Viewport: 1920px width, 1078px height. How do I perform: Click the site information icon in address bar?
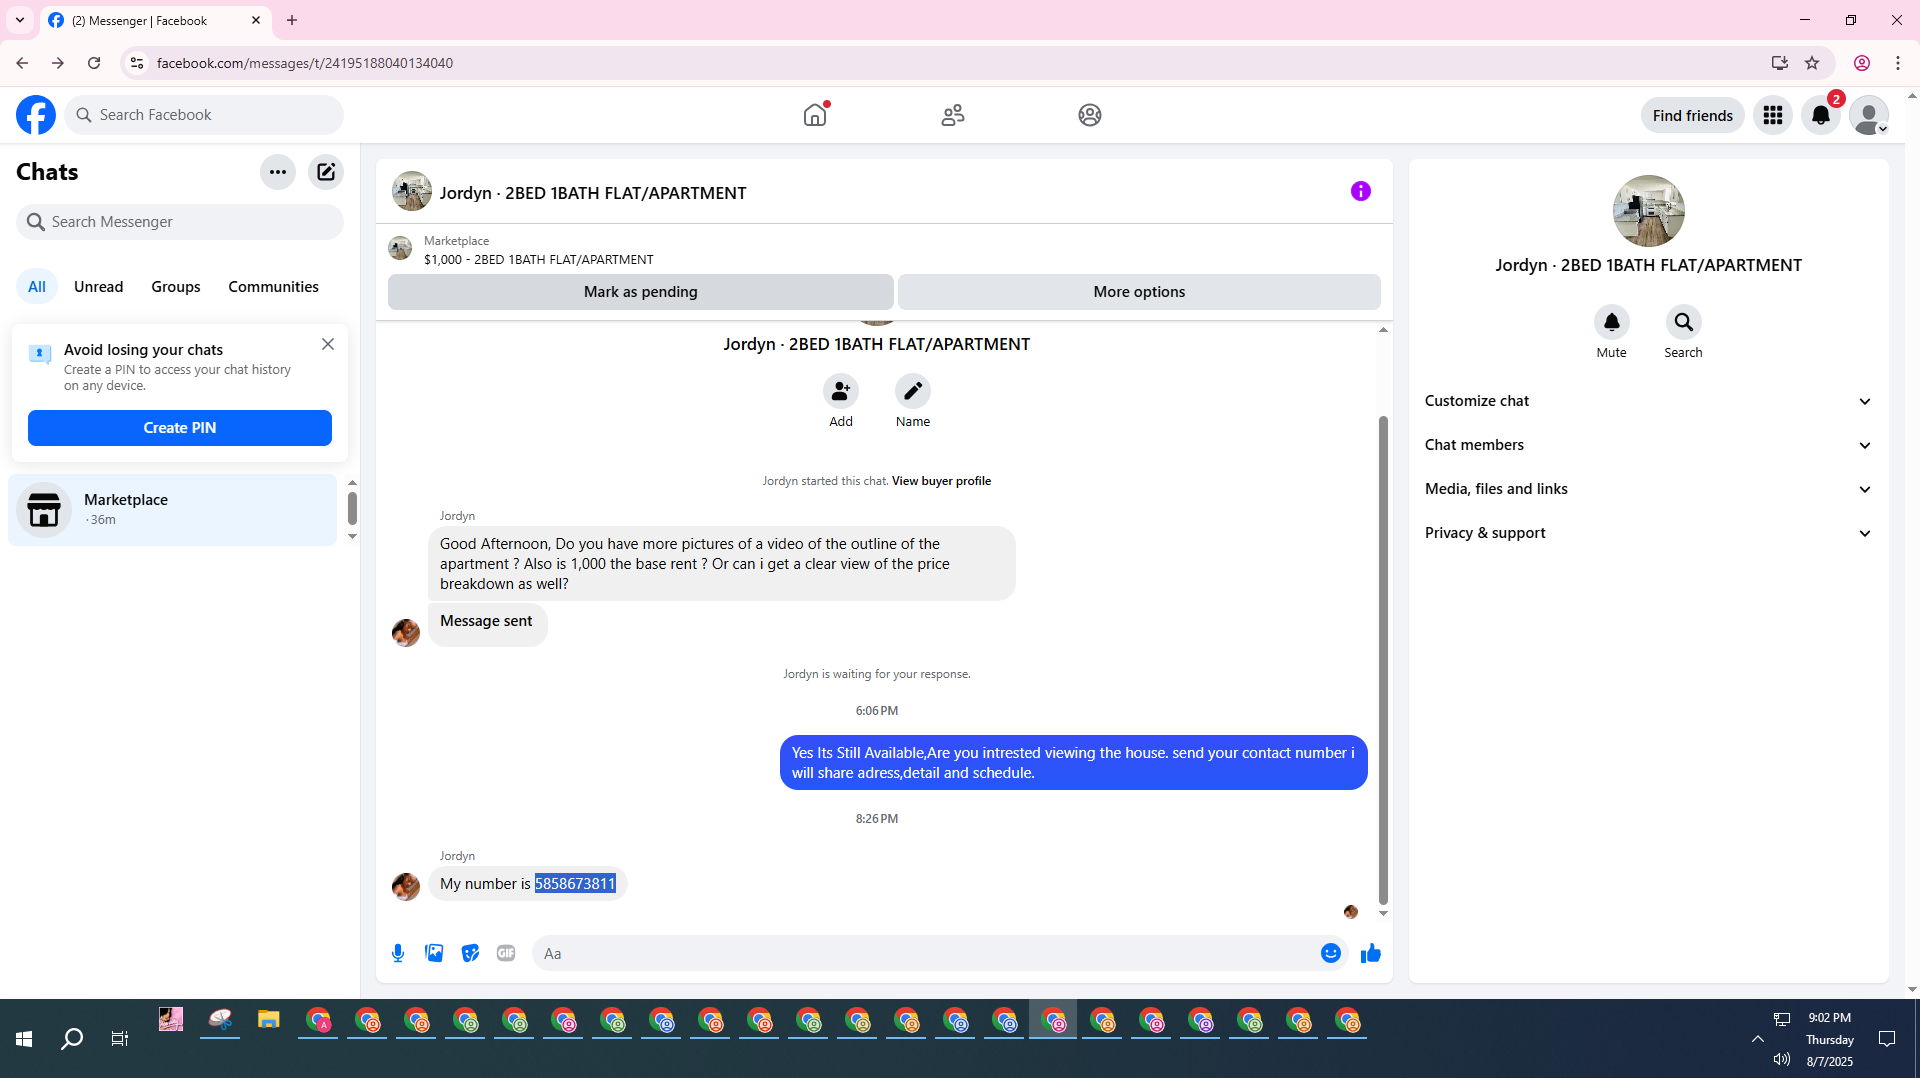(x=137, y=63)
